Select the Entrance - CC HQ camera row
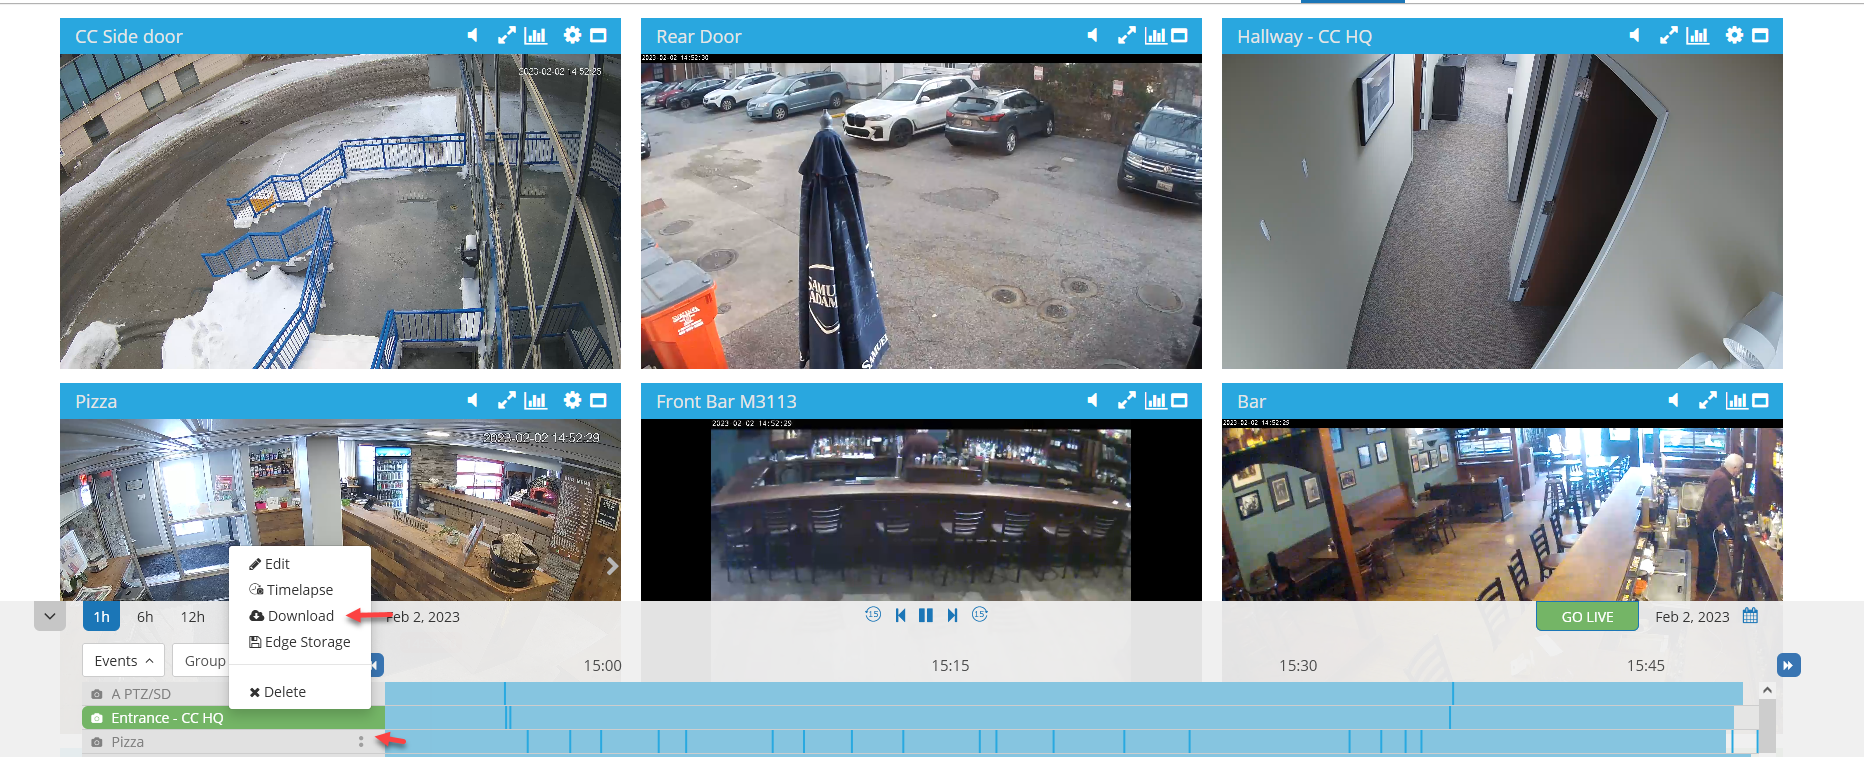Screen dimensions: 1864x757 click(x=233, y=718)
